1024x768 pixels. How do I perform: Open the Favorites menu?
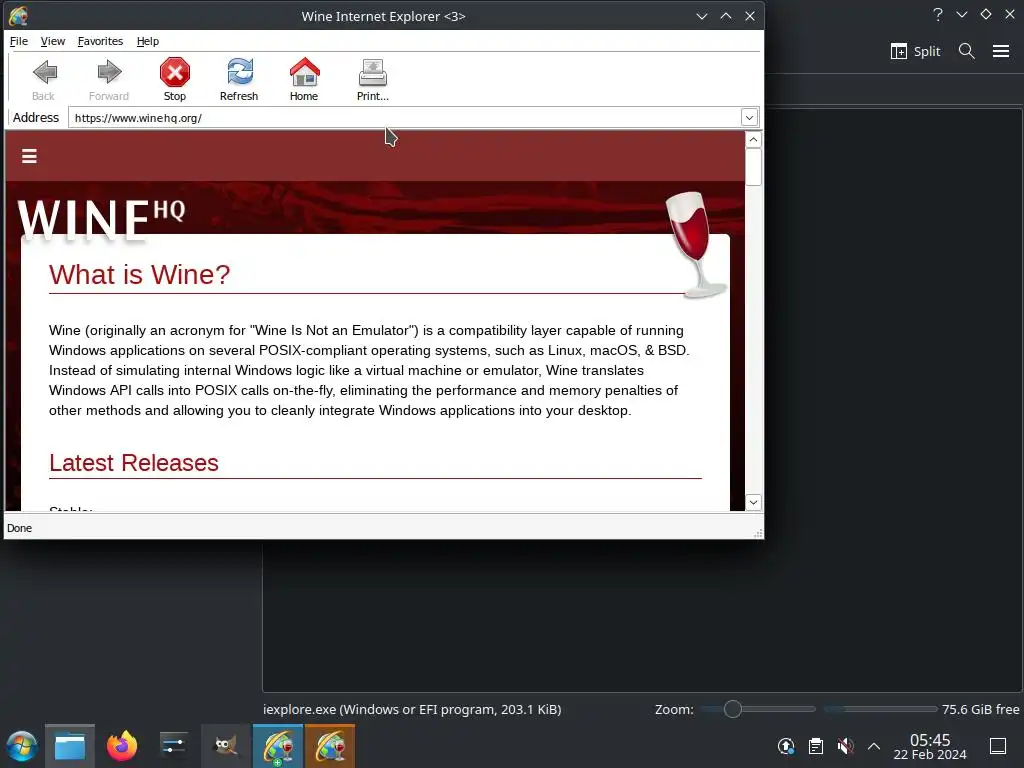tap(100, 41)
